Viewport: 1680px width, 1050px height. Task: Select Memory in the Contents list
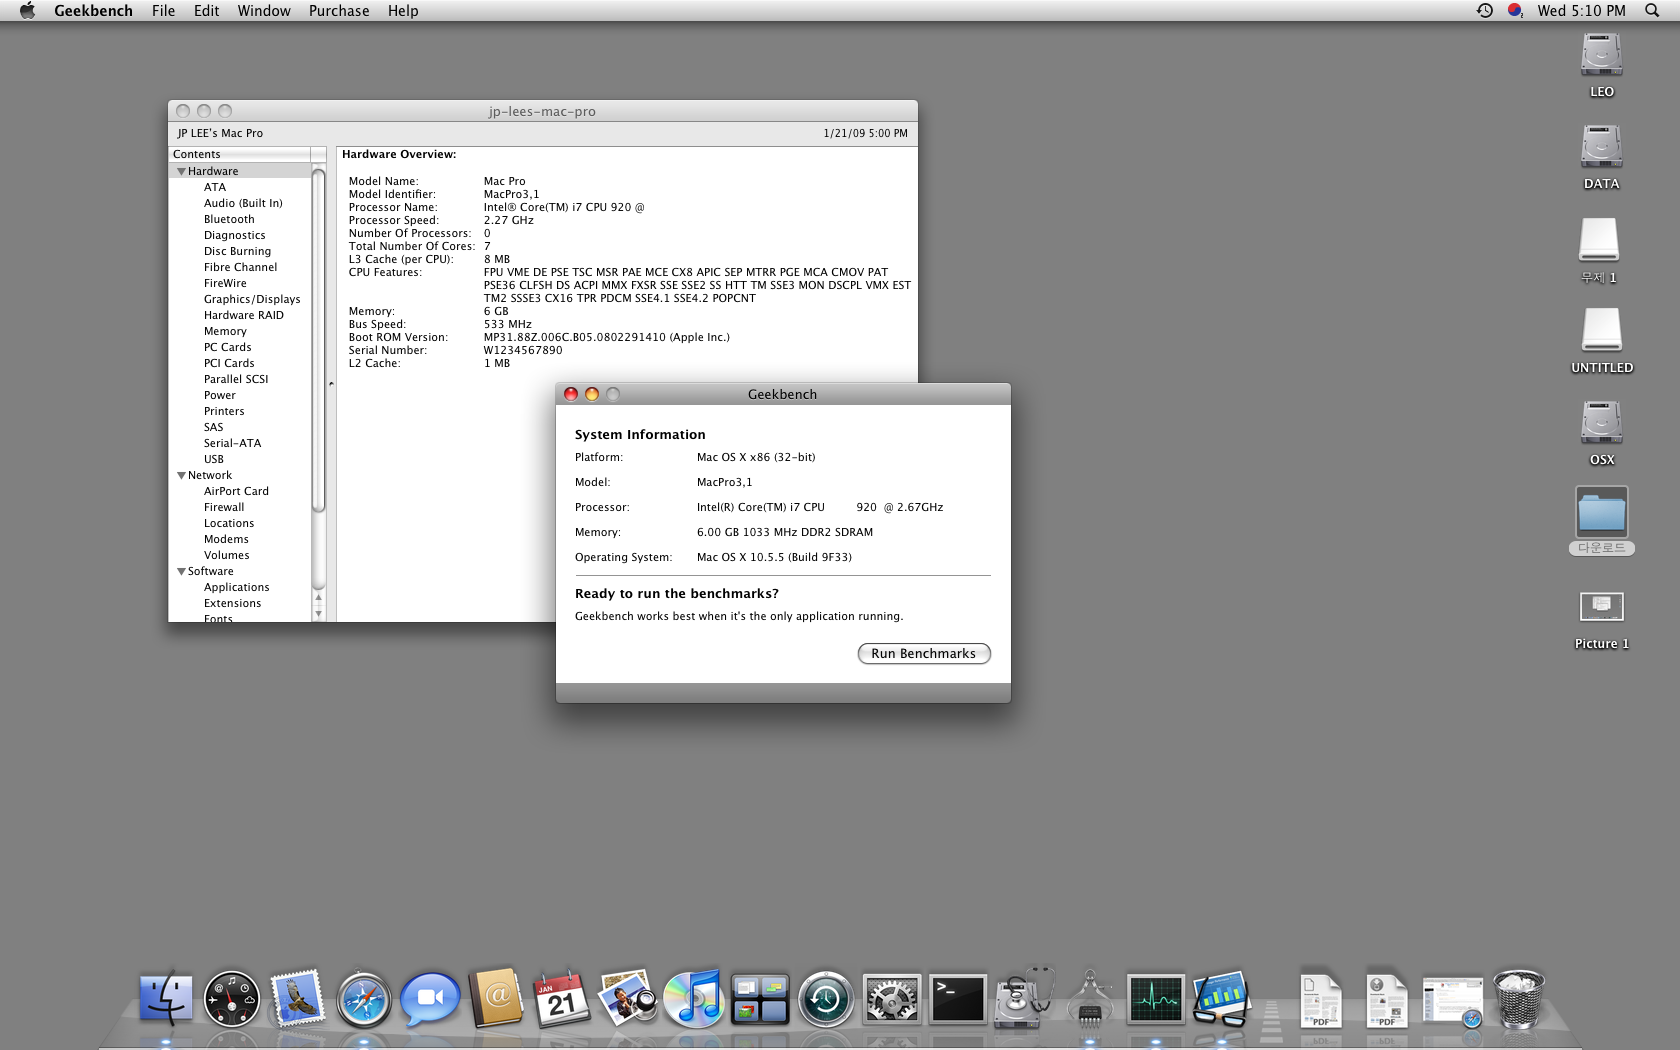click(225, 331)
